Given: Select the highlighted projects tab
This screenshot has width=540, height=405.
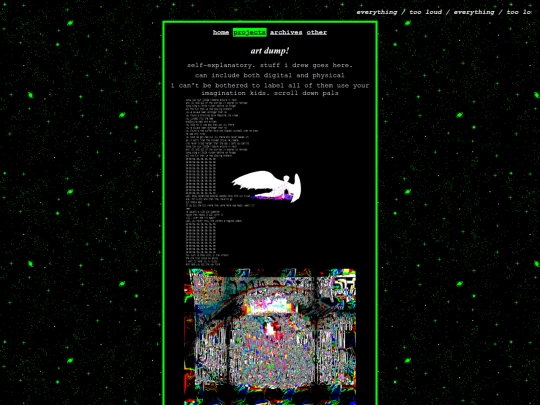Looking at the screenshot, I should pyautogui.click(x=250, y=32).
